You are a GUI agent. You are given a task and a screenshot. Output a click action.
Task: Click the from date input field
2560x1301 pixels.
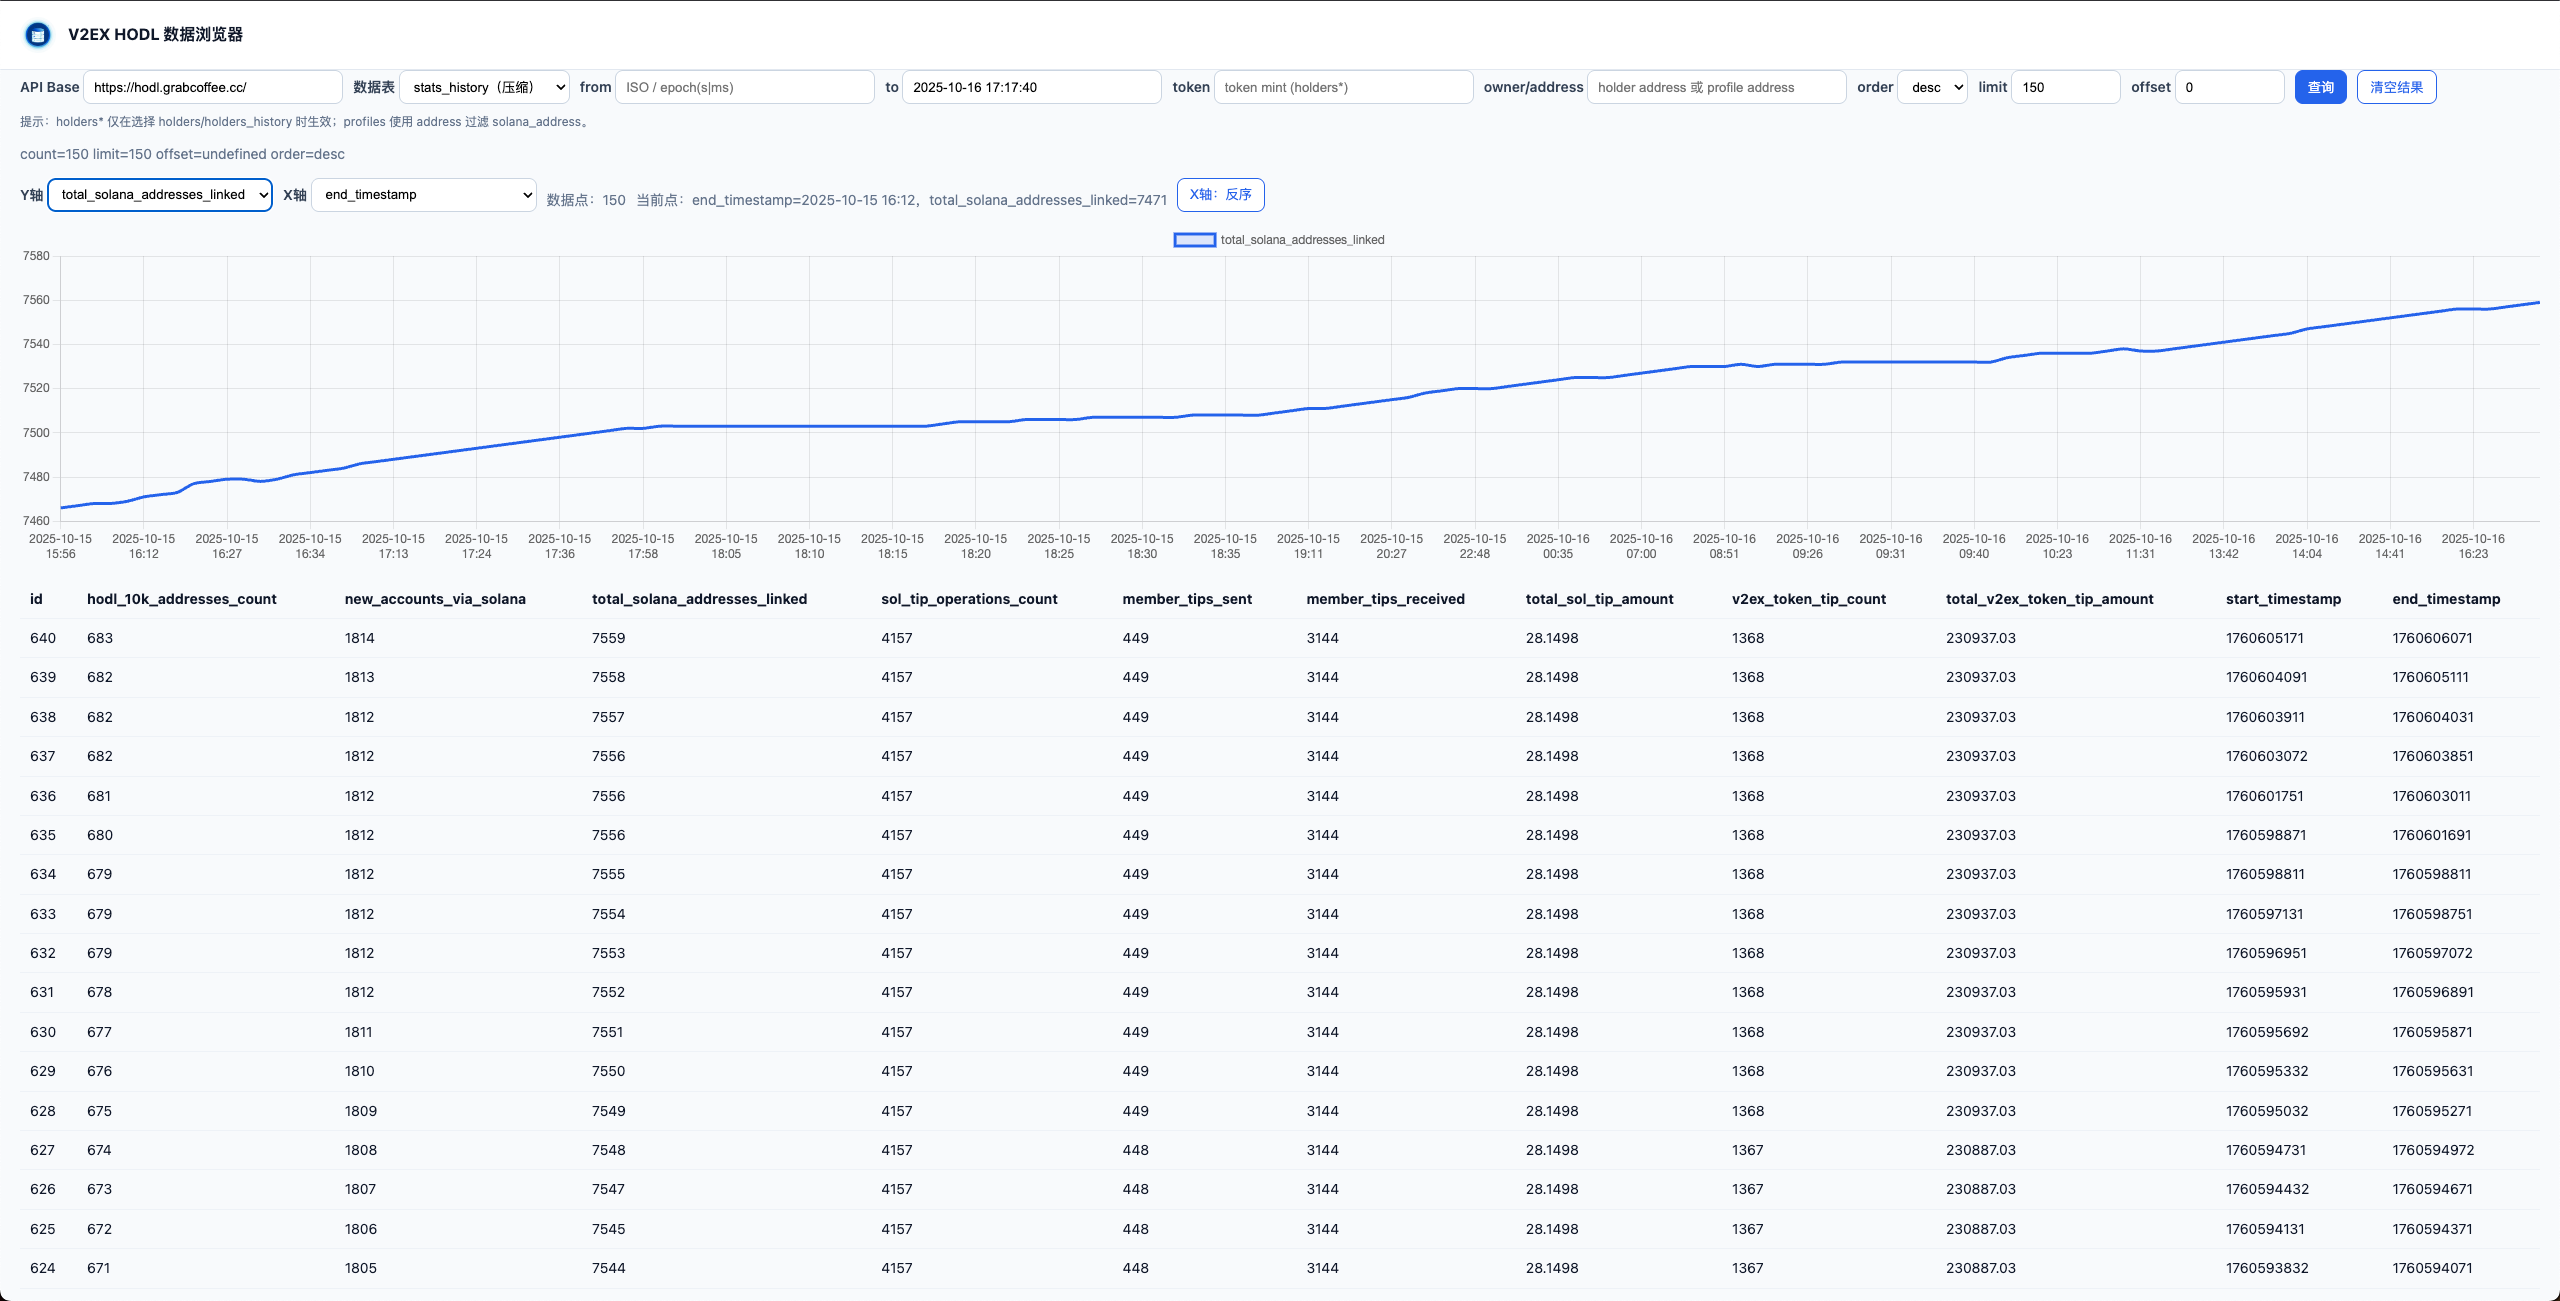(744, 87)
